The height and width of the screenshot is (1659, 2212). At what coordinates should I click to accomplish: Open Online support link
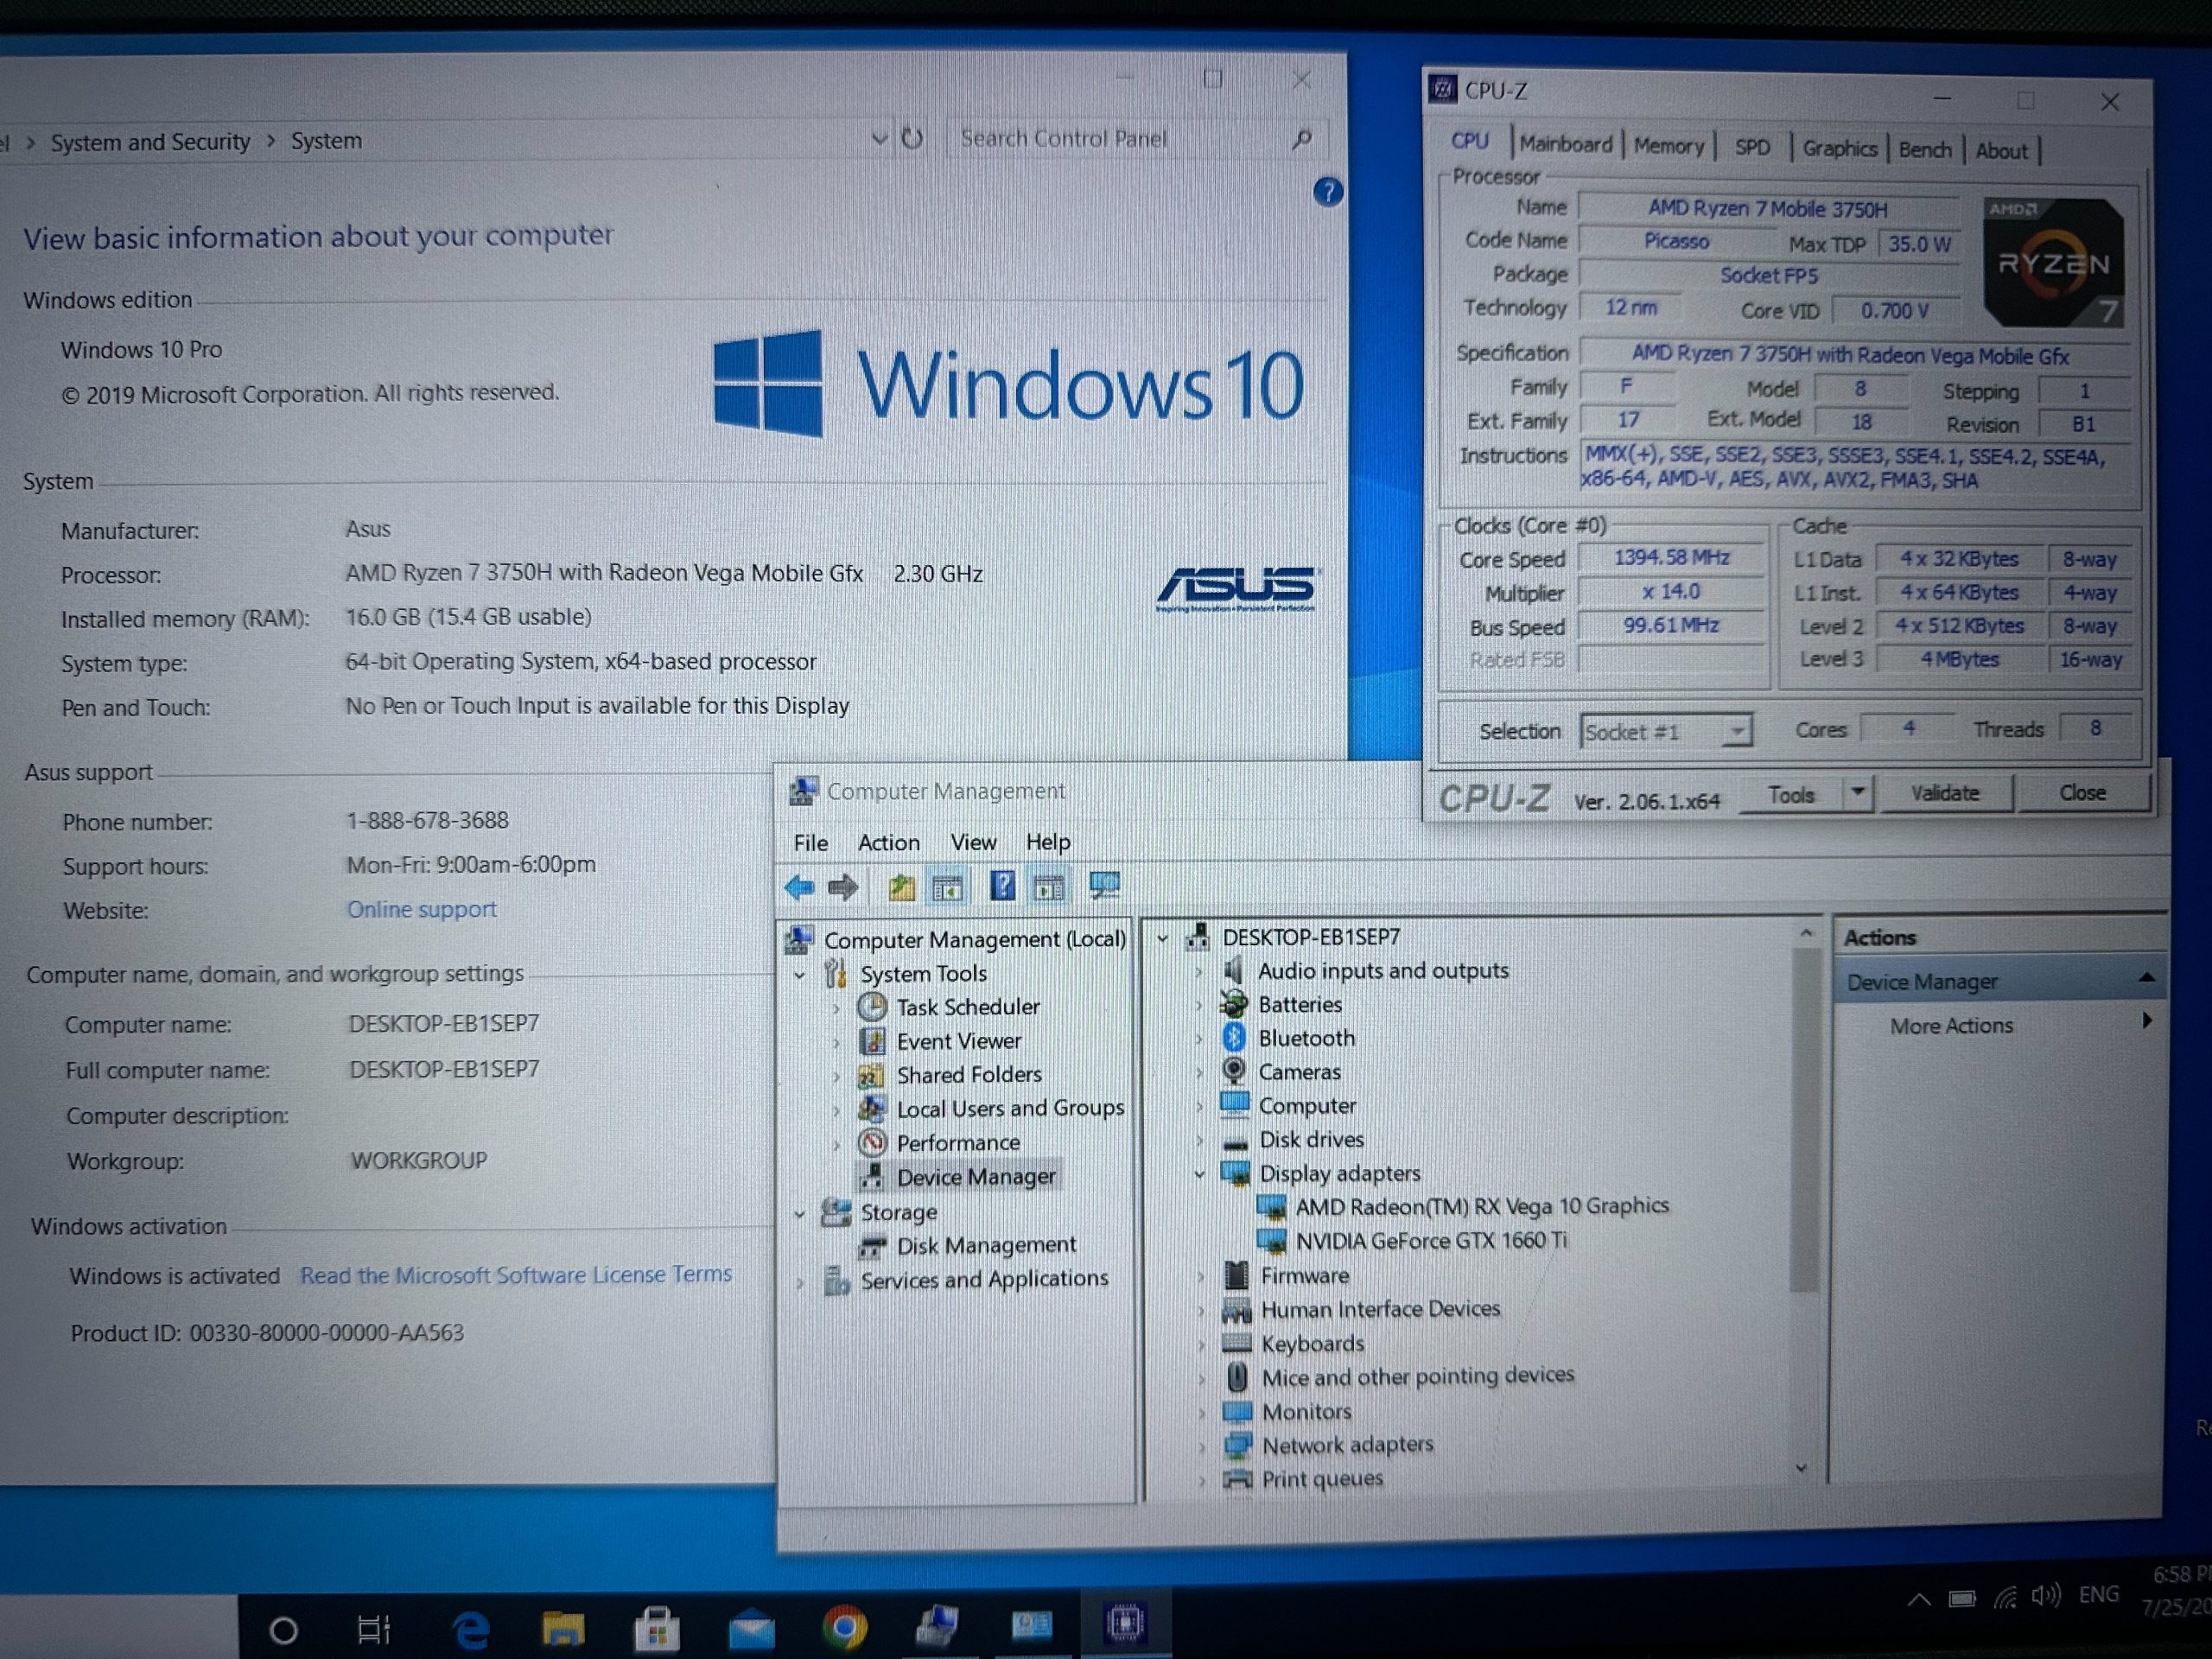[421, 909]
